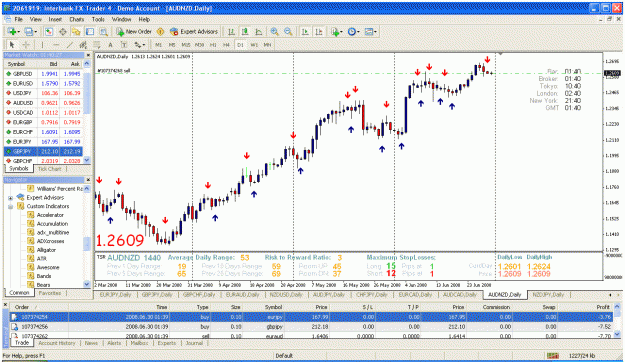Switch chart to bar chart mode
The width and height of the screenshot is (625, 362).
231,31
